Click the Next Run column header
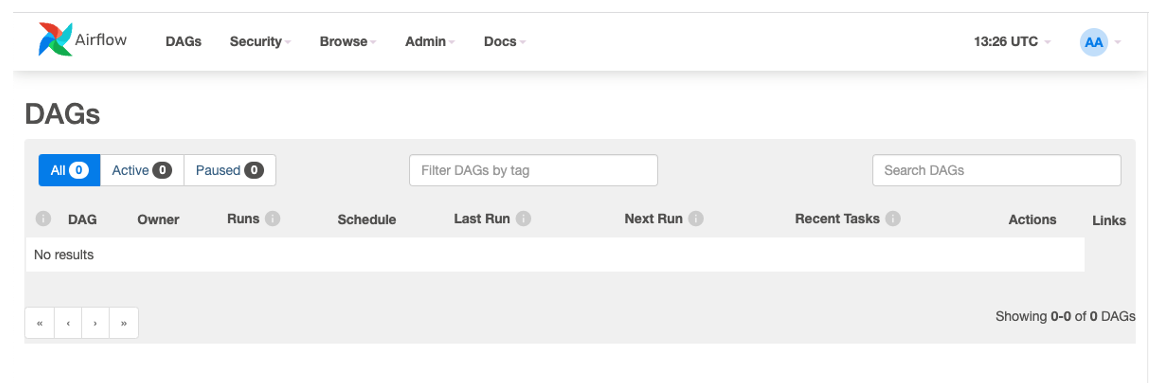1150x383 pixels. pos(653,219)
